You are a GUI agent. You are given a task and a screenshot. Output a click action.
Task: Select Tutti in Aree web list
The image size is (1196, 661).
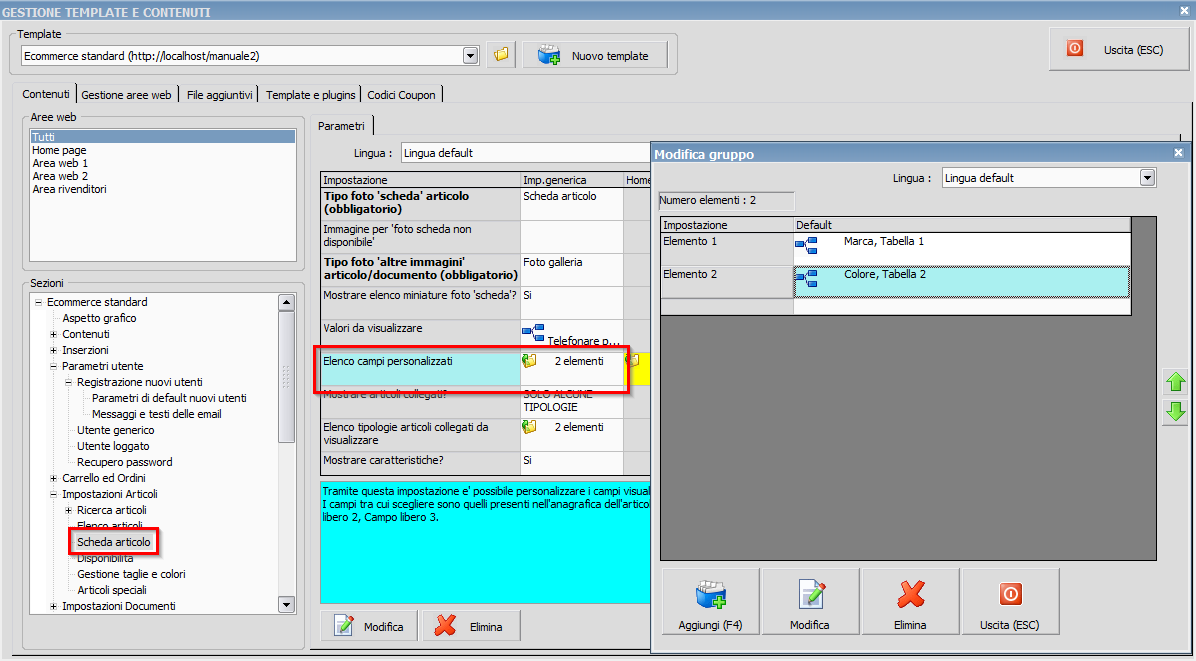(162, 137)
